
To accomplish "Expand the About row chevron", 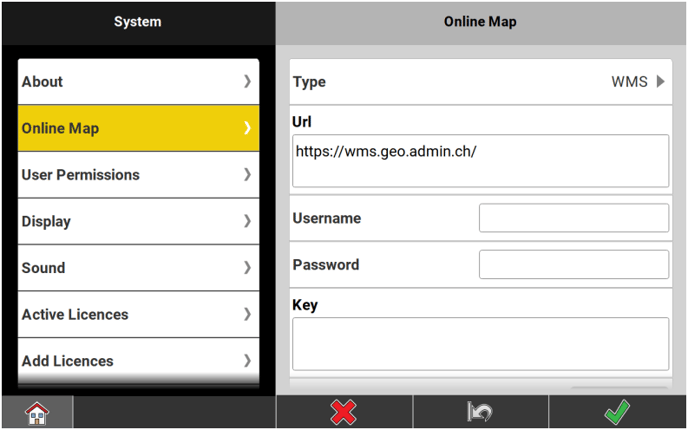I will pyautogui.click(x=247, y=82).
